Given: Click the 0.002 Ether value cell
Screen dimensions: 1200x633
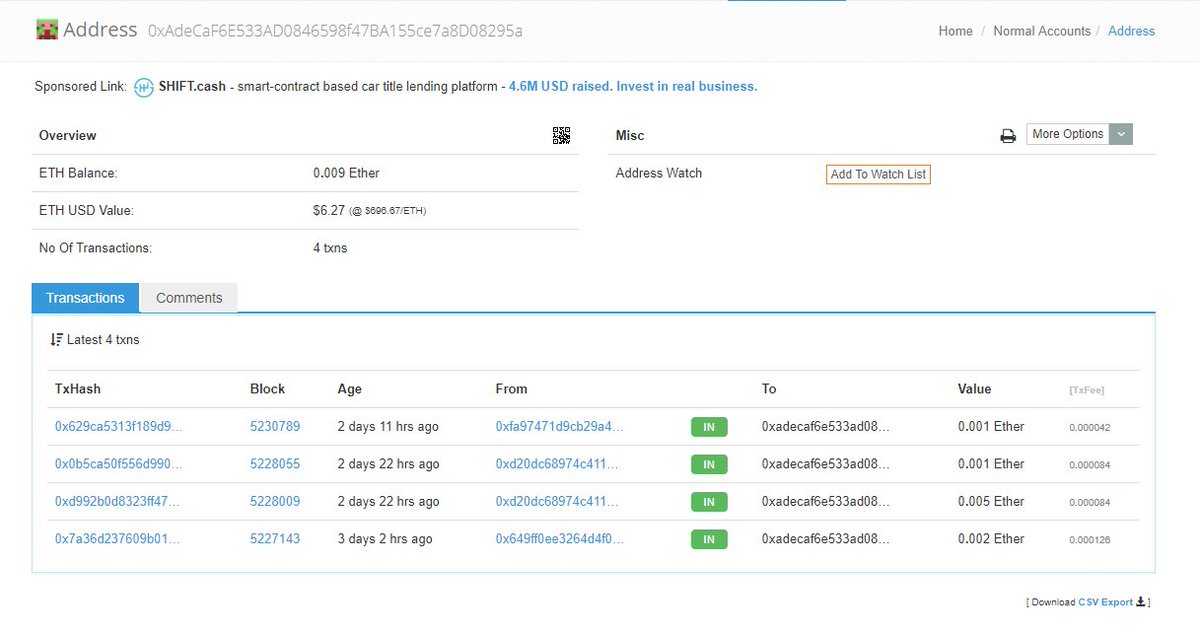Looking at the screenshot, I should coord(991,539).
